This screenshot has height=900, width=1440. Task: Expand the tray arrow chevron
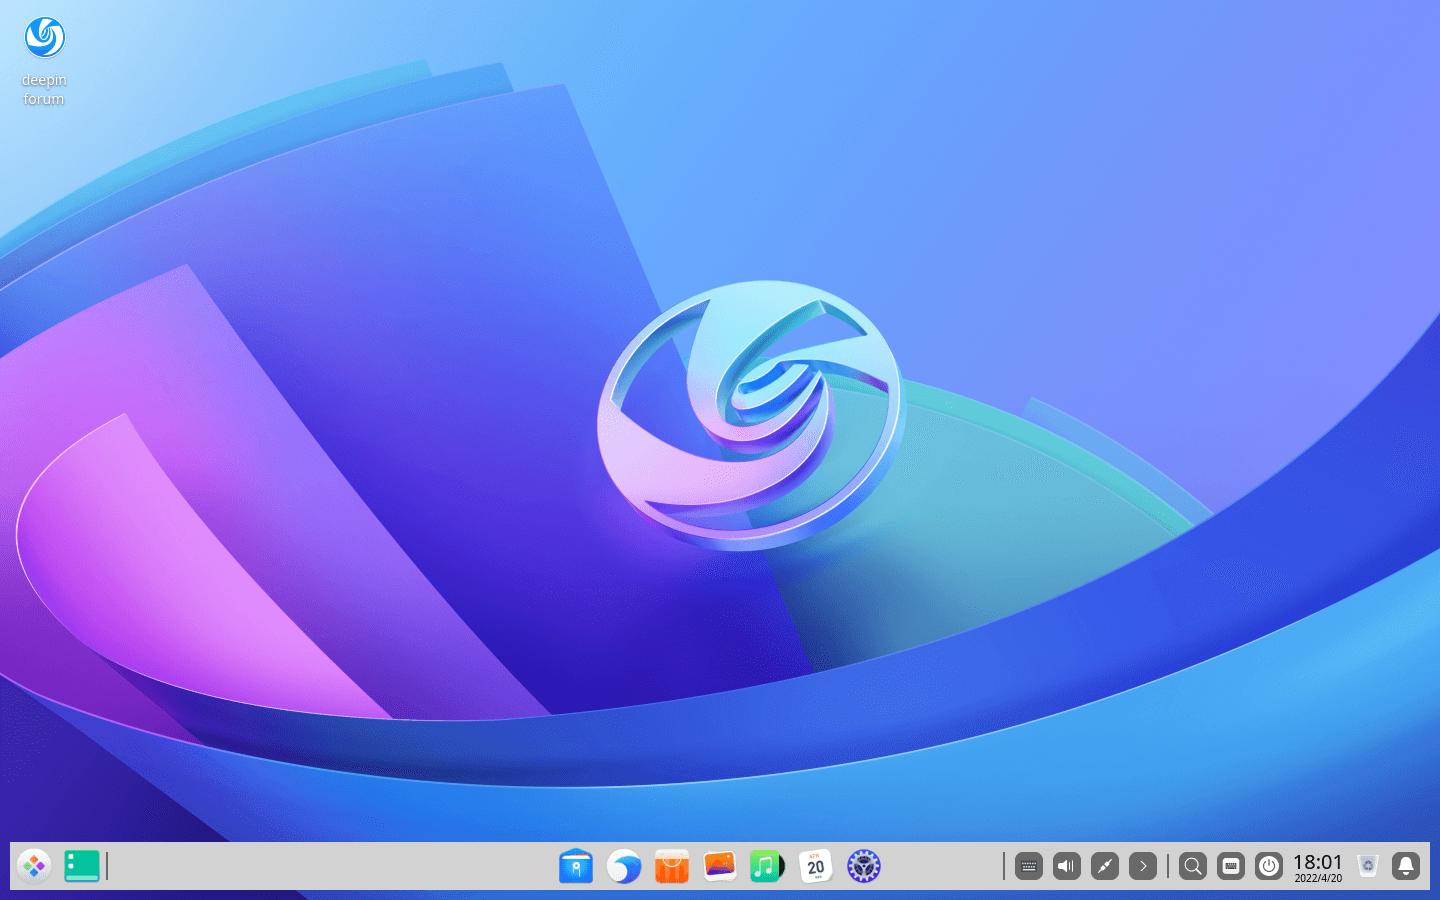coord(1143,866)
